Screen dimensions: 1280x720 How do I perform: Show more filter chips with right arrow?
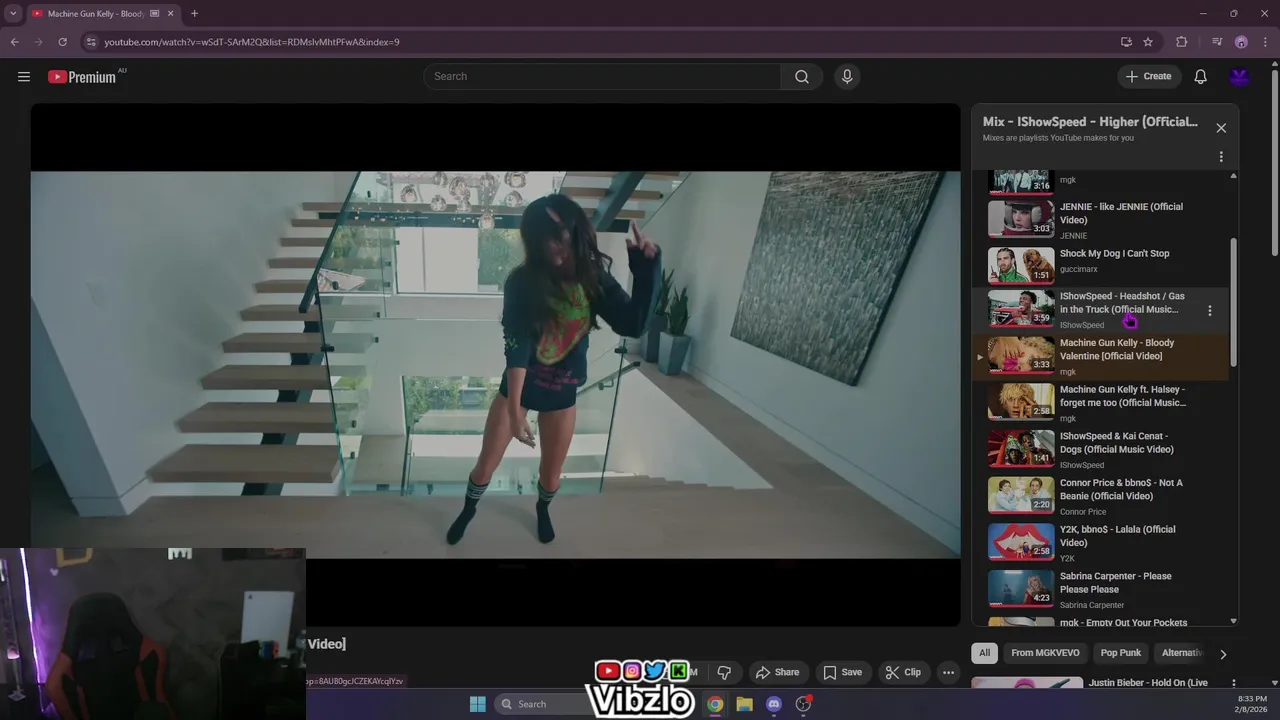(x=1222, y=654)
